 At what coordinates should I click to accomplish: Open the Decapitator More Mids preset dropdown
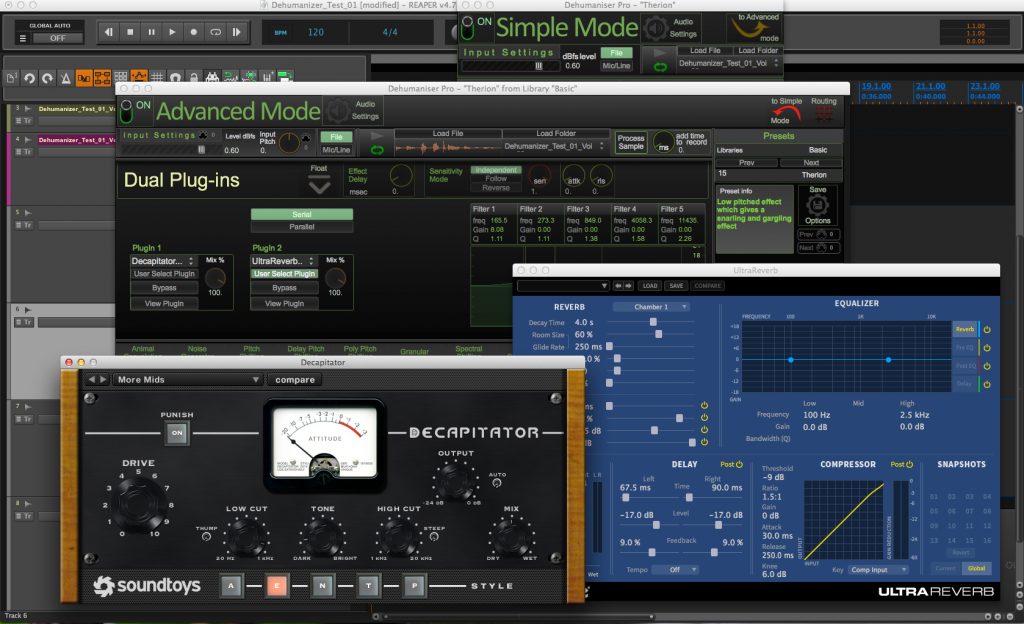click(187, 380)
